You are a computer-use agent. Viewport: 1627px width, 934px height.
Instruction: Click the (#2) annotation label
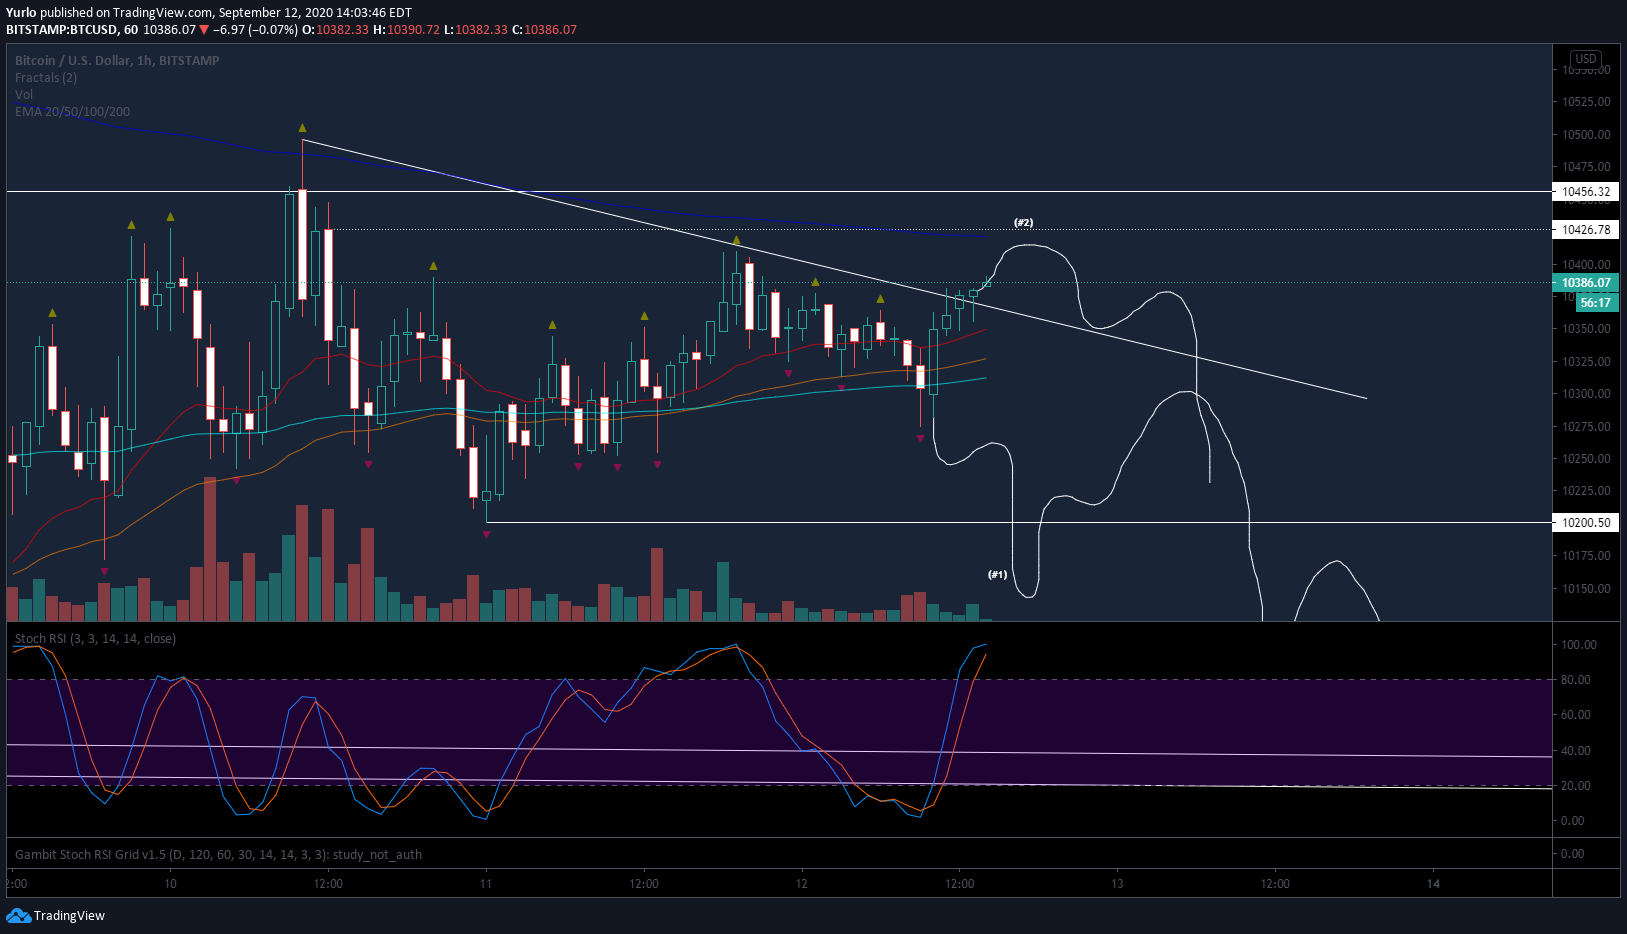pyautogui.click(x=1023, y=222)
